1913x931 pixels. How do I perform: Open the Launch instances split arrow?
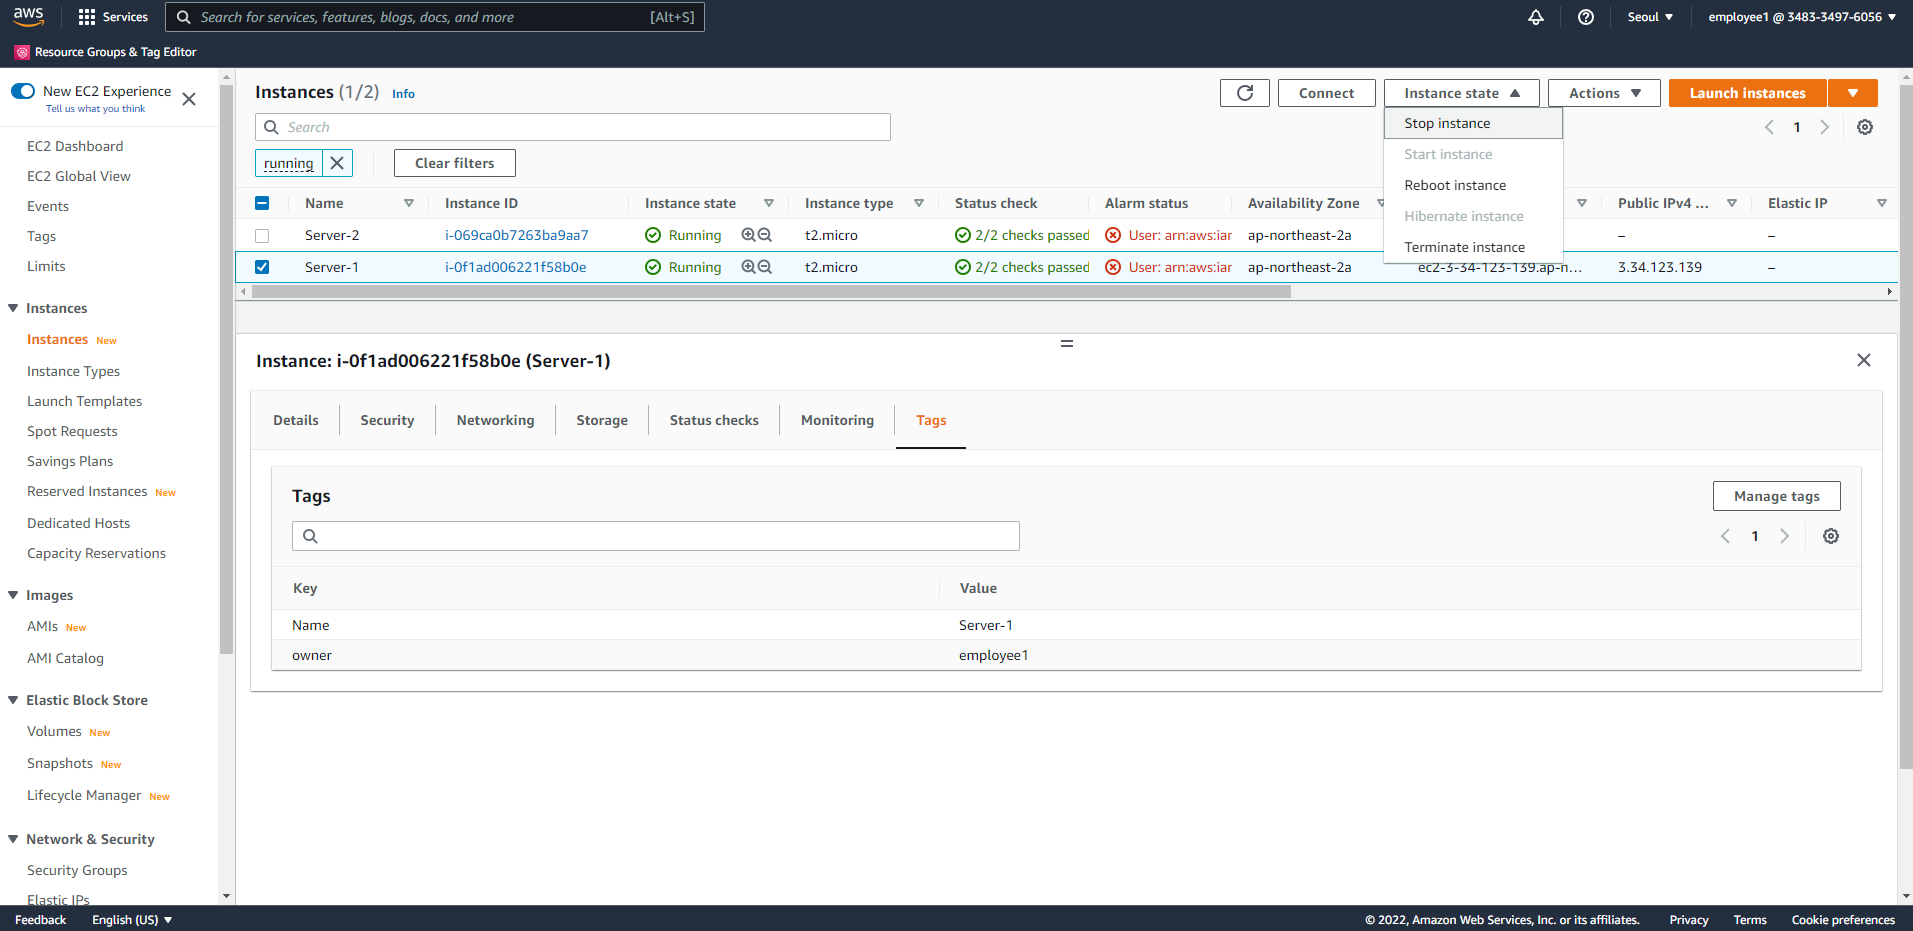1853,93
